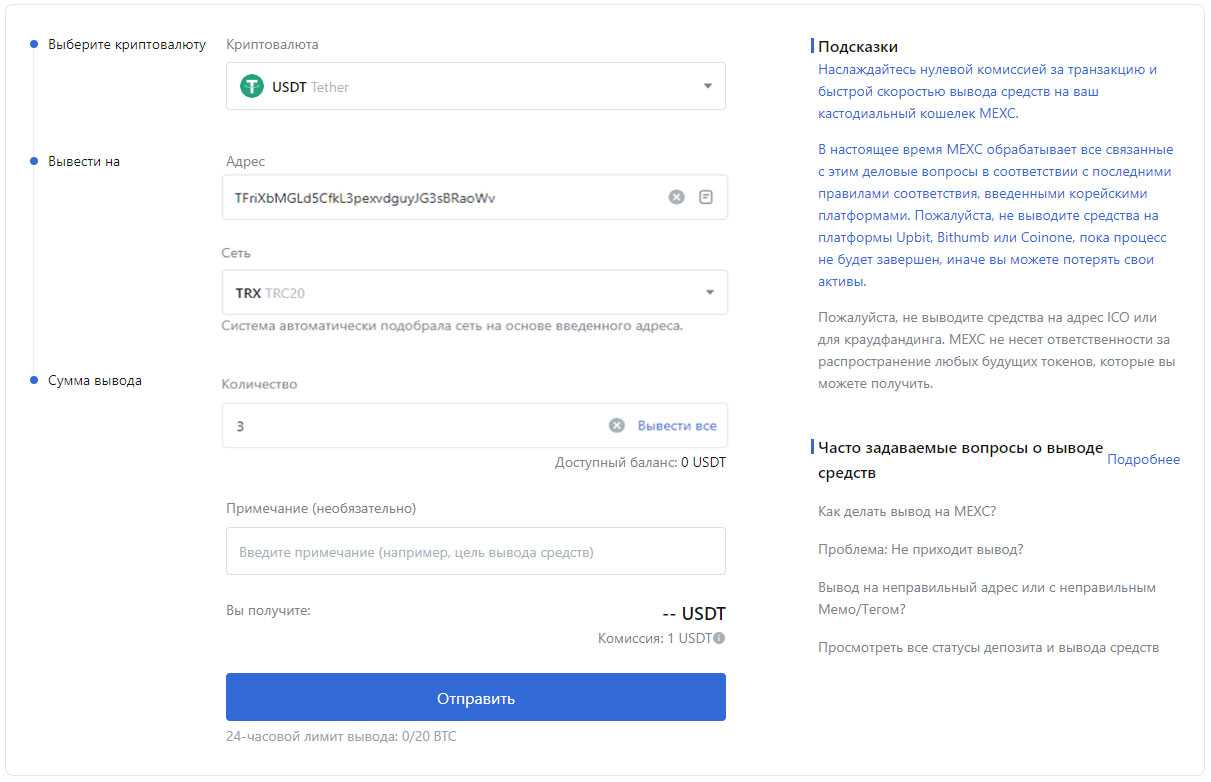Open FAQ about wrong address or Memo

pyautogui.click(x=986, y=598)
